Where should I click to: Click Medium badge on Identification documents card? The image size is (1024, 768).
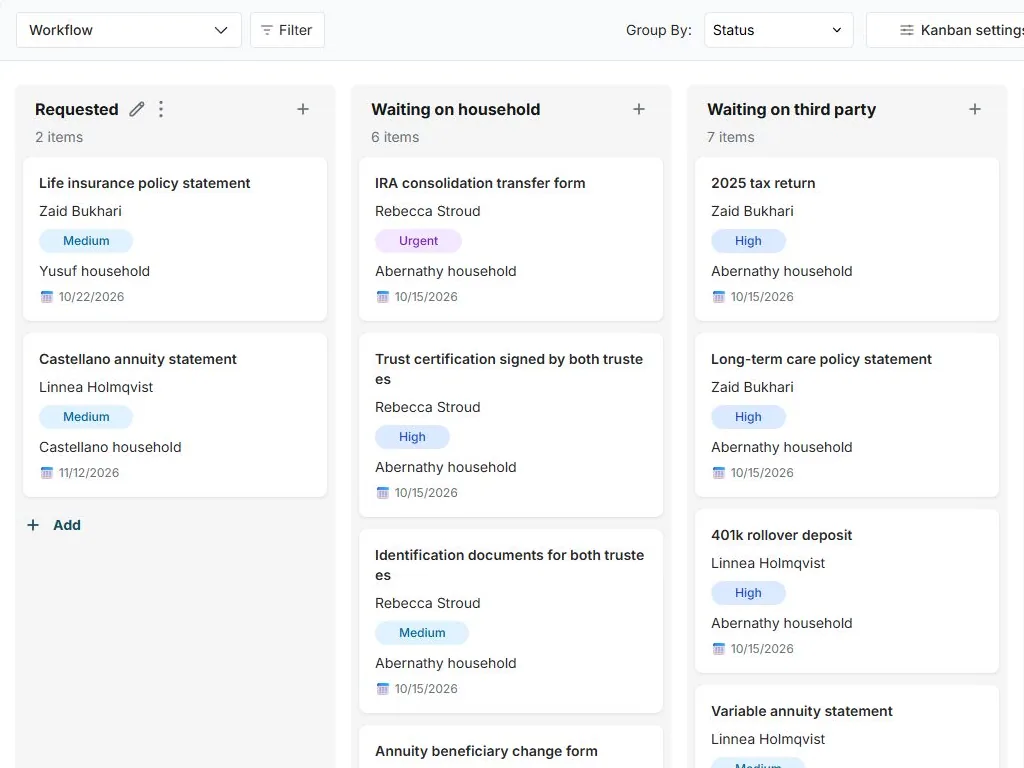(x=422, y=633)
